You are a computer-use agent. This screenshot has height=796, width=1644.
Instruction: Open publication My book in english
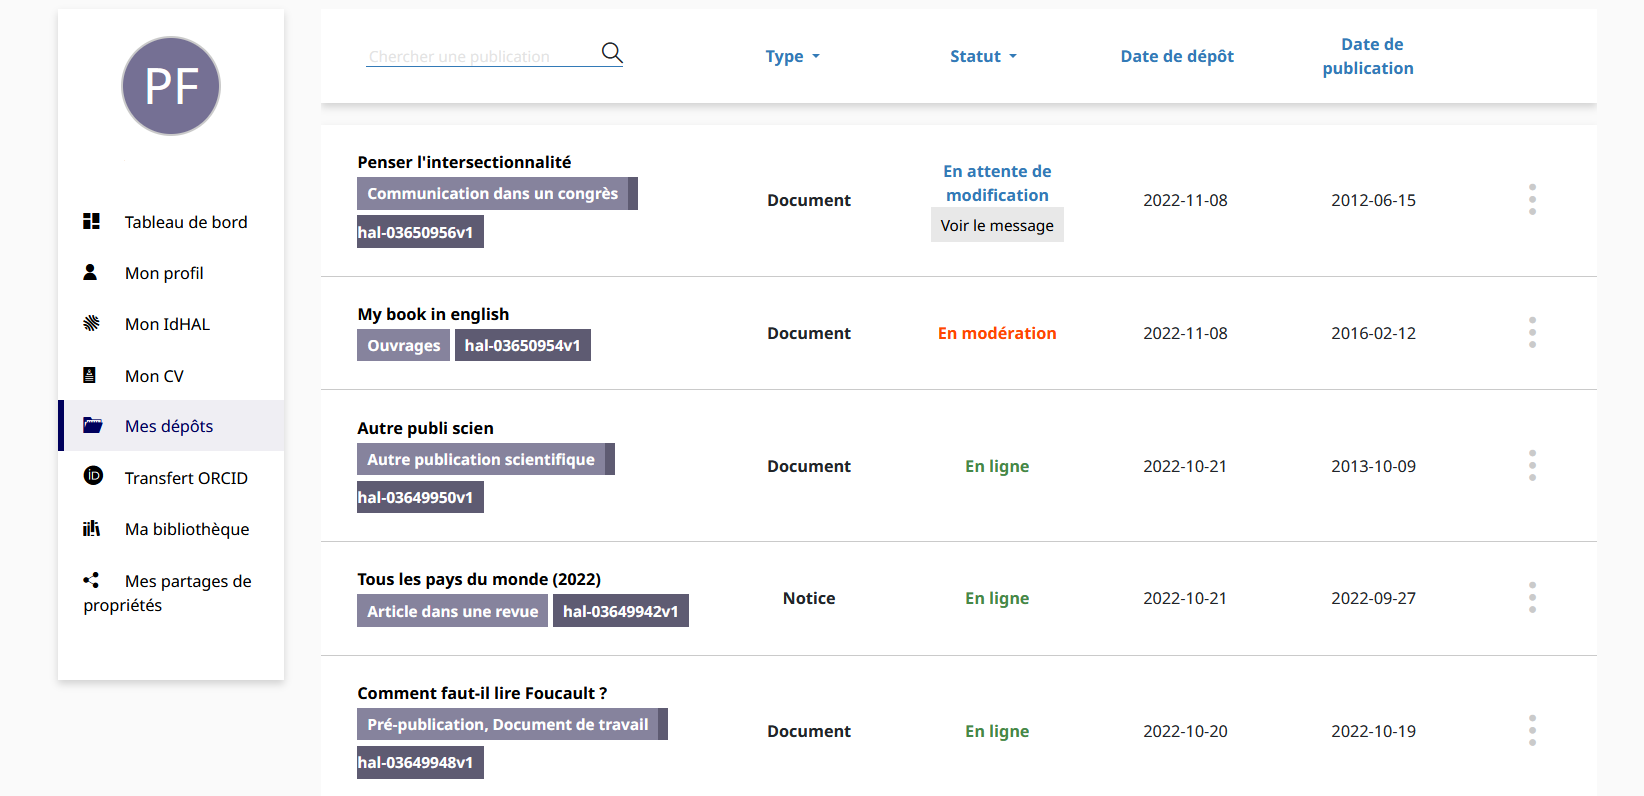[433, 314]
